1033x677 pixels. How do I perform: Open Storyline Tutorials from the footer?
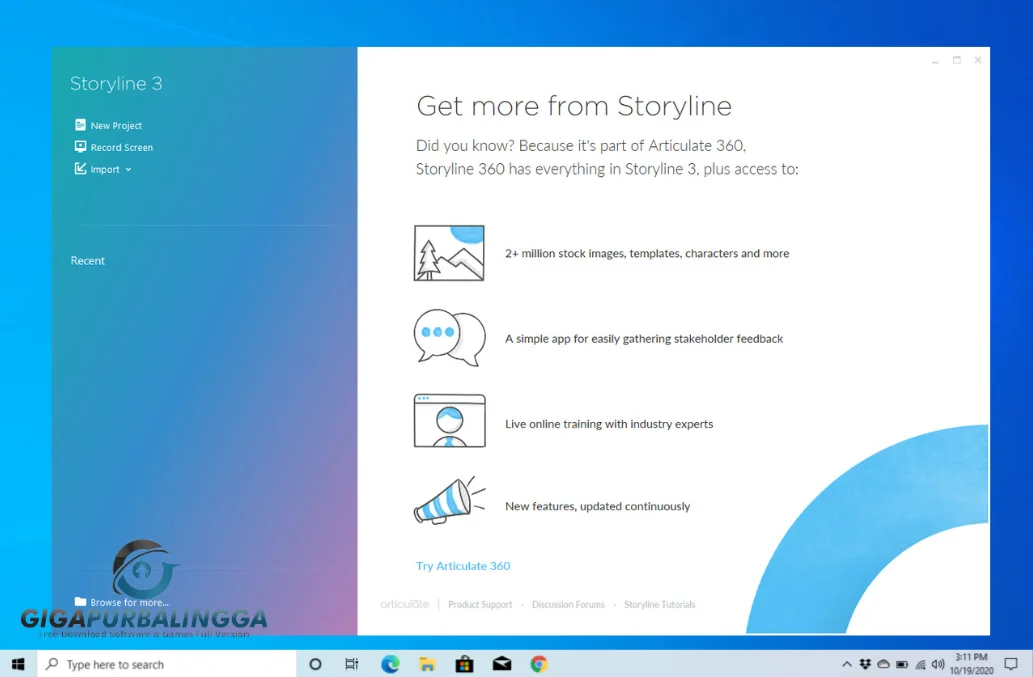660,604
